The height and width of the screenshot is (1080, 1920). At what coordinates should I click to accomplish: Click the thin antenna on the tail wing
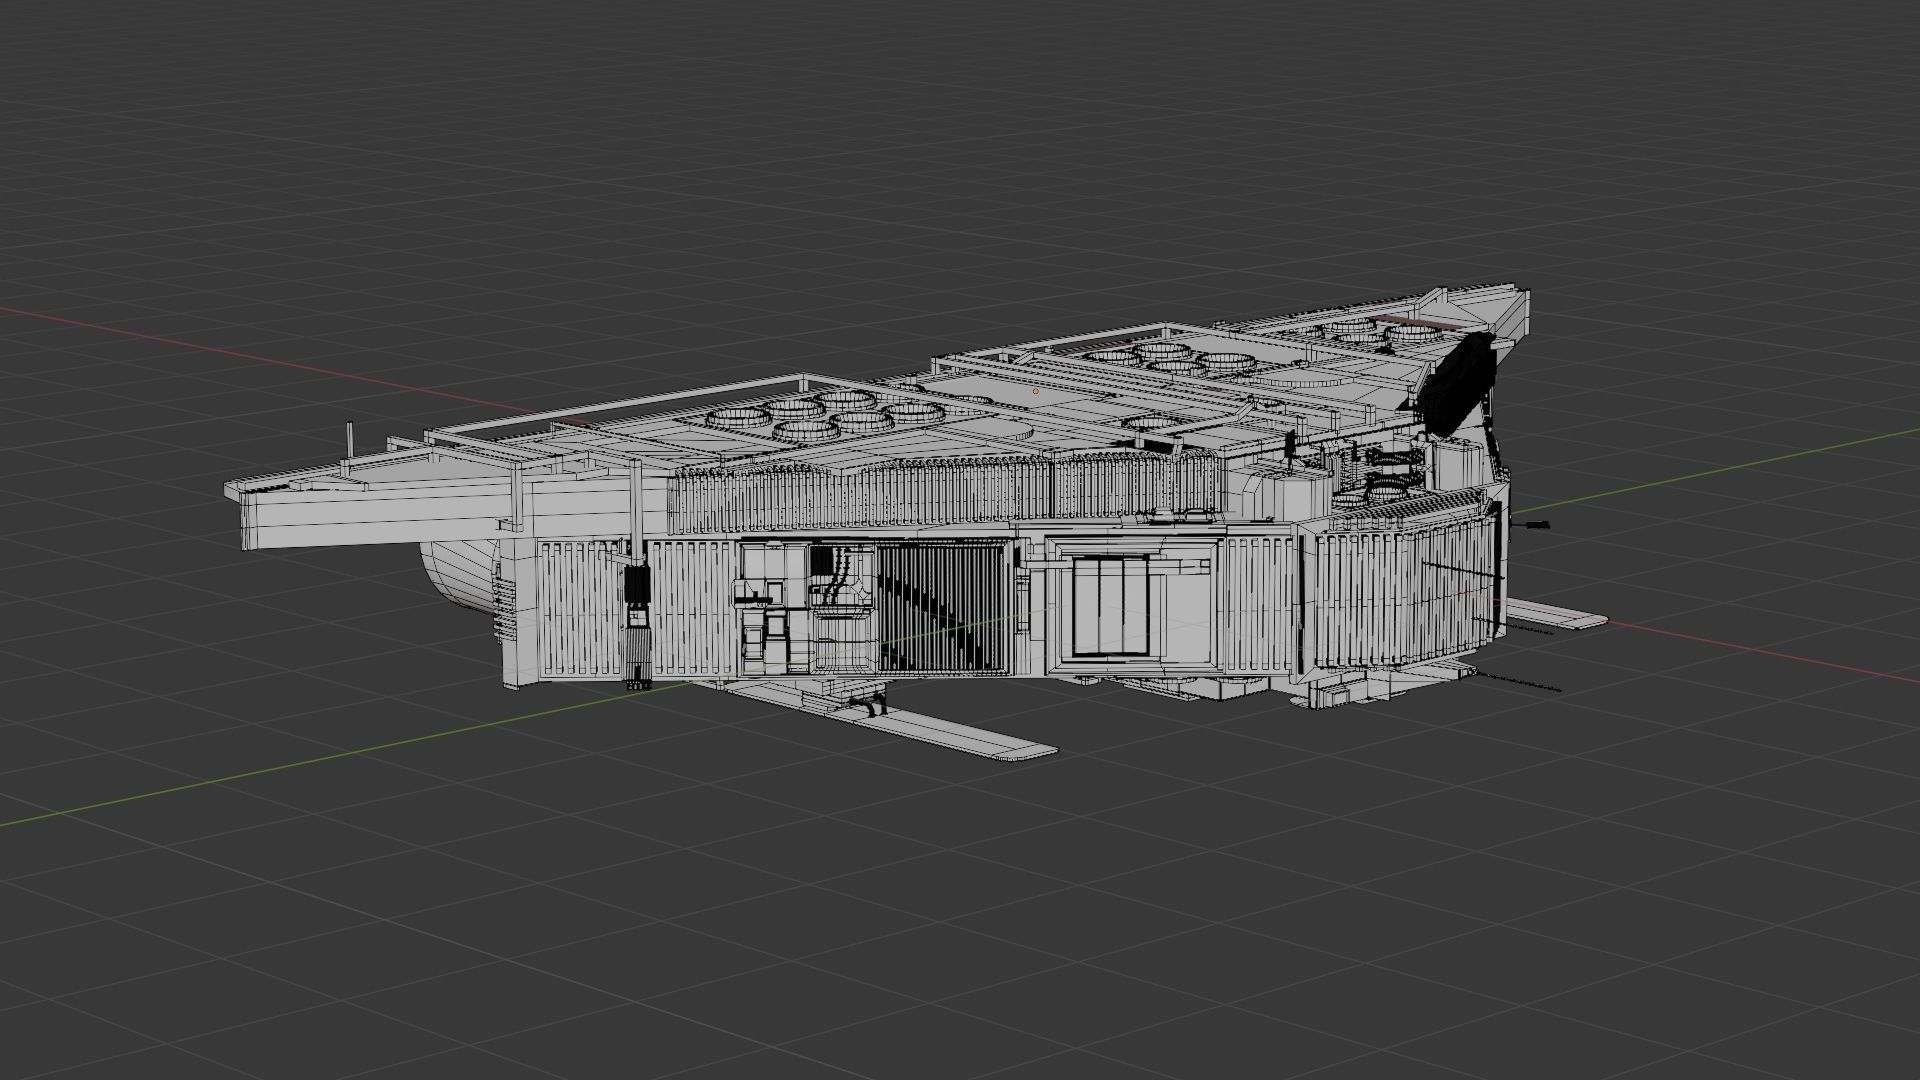(349, 441)
